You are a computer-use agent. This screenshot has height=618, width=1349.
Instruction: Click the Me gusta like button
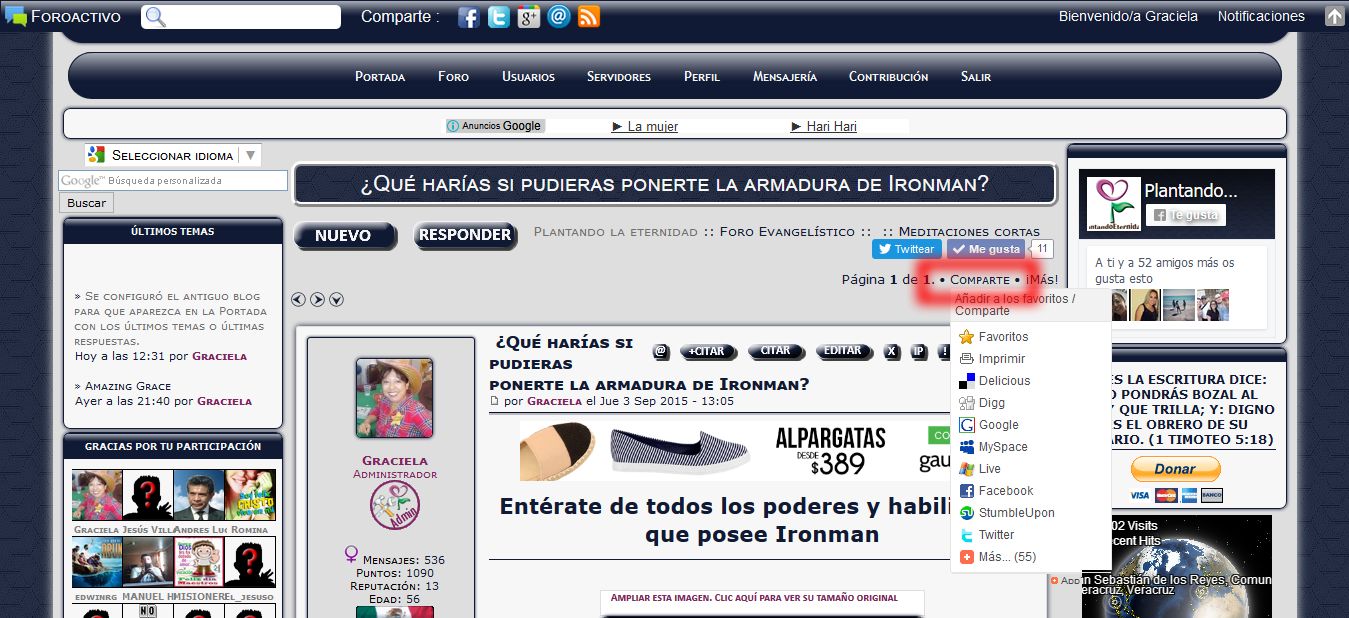click(986, 249)
